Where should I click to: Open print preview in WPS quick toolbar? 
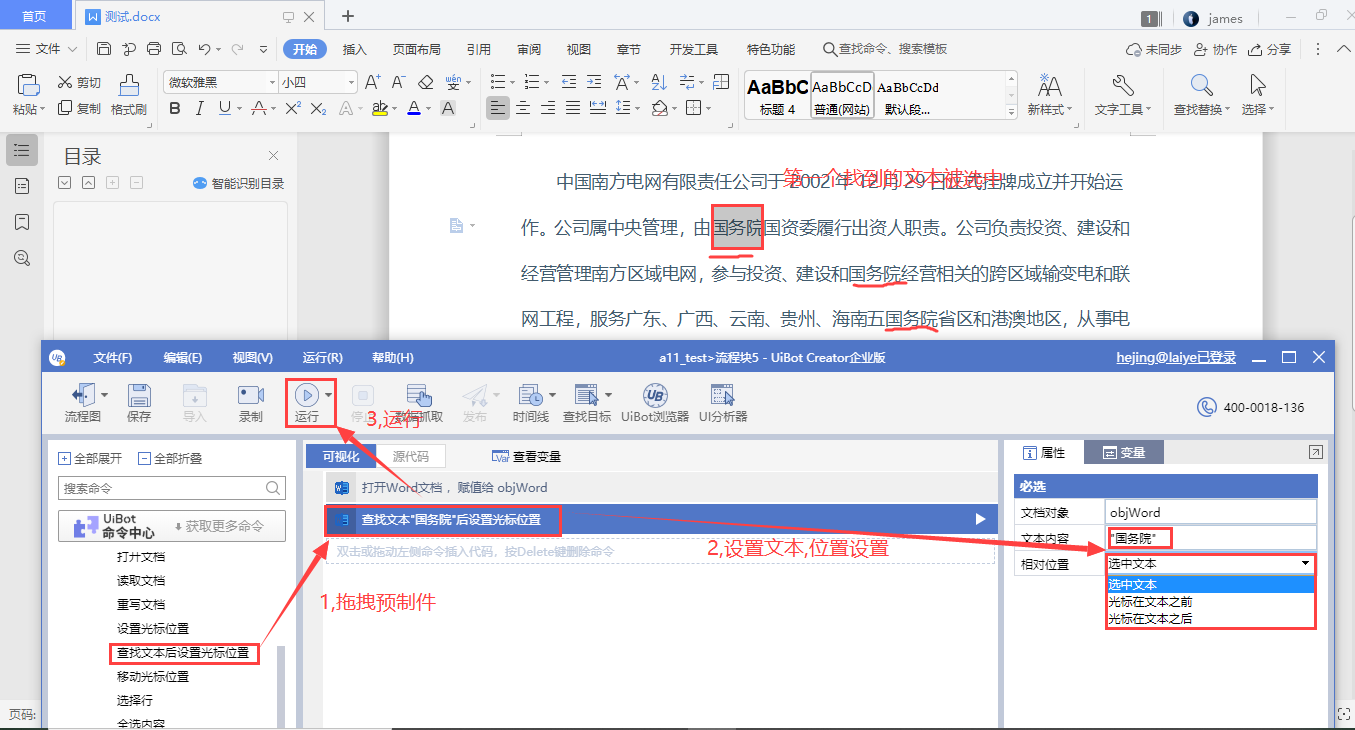[x=179, y=49]
